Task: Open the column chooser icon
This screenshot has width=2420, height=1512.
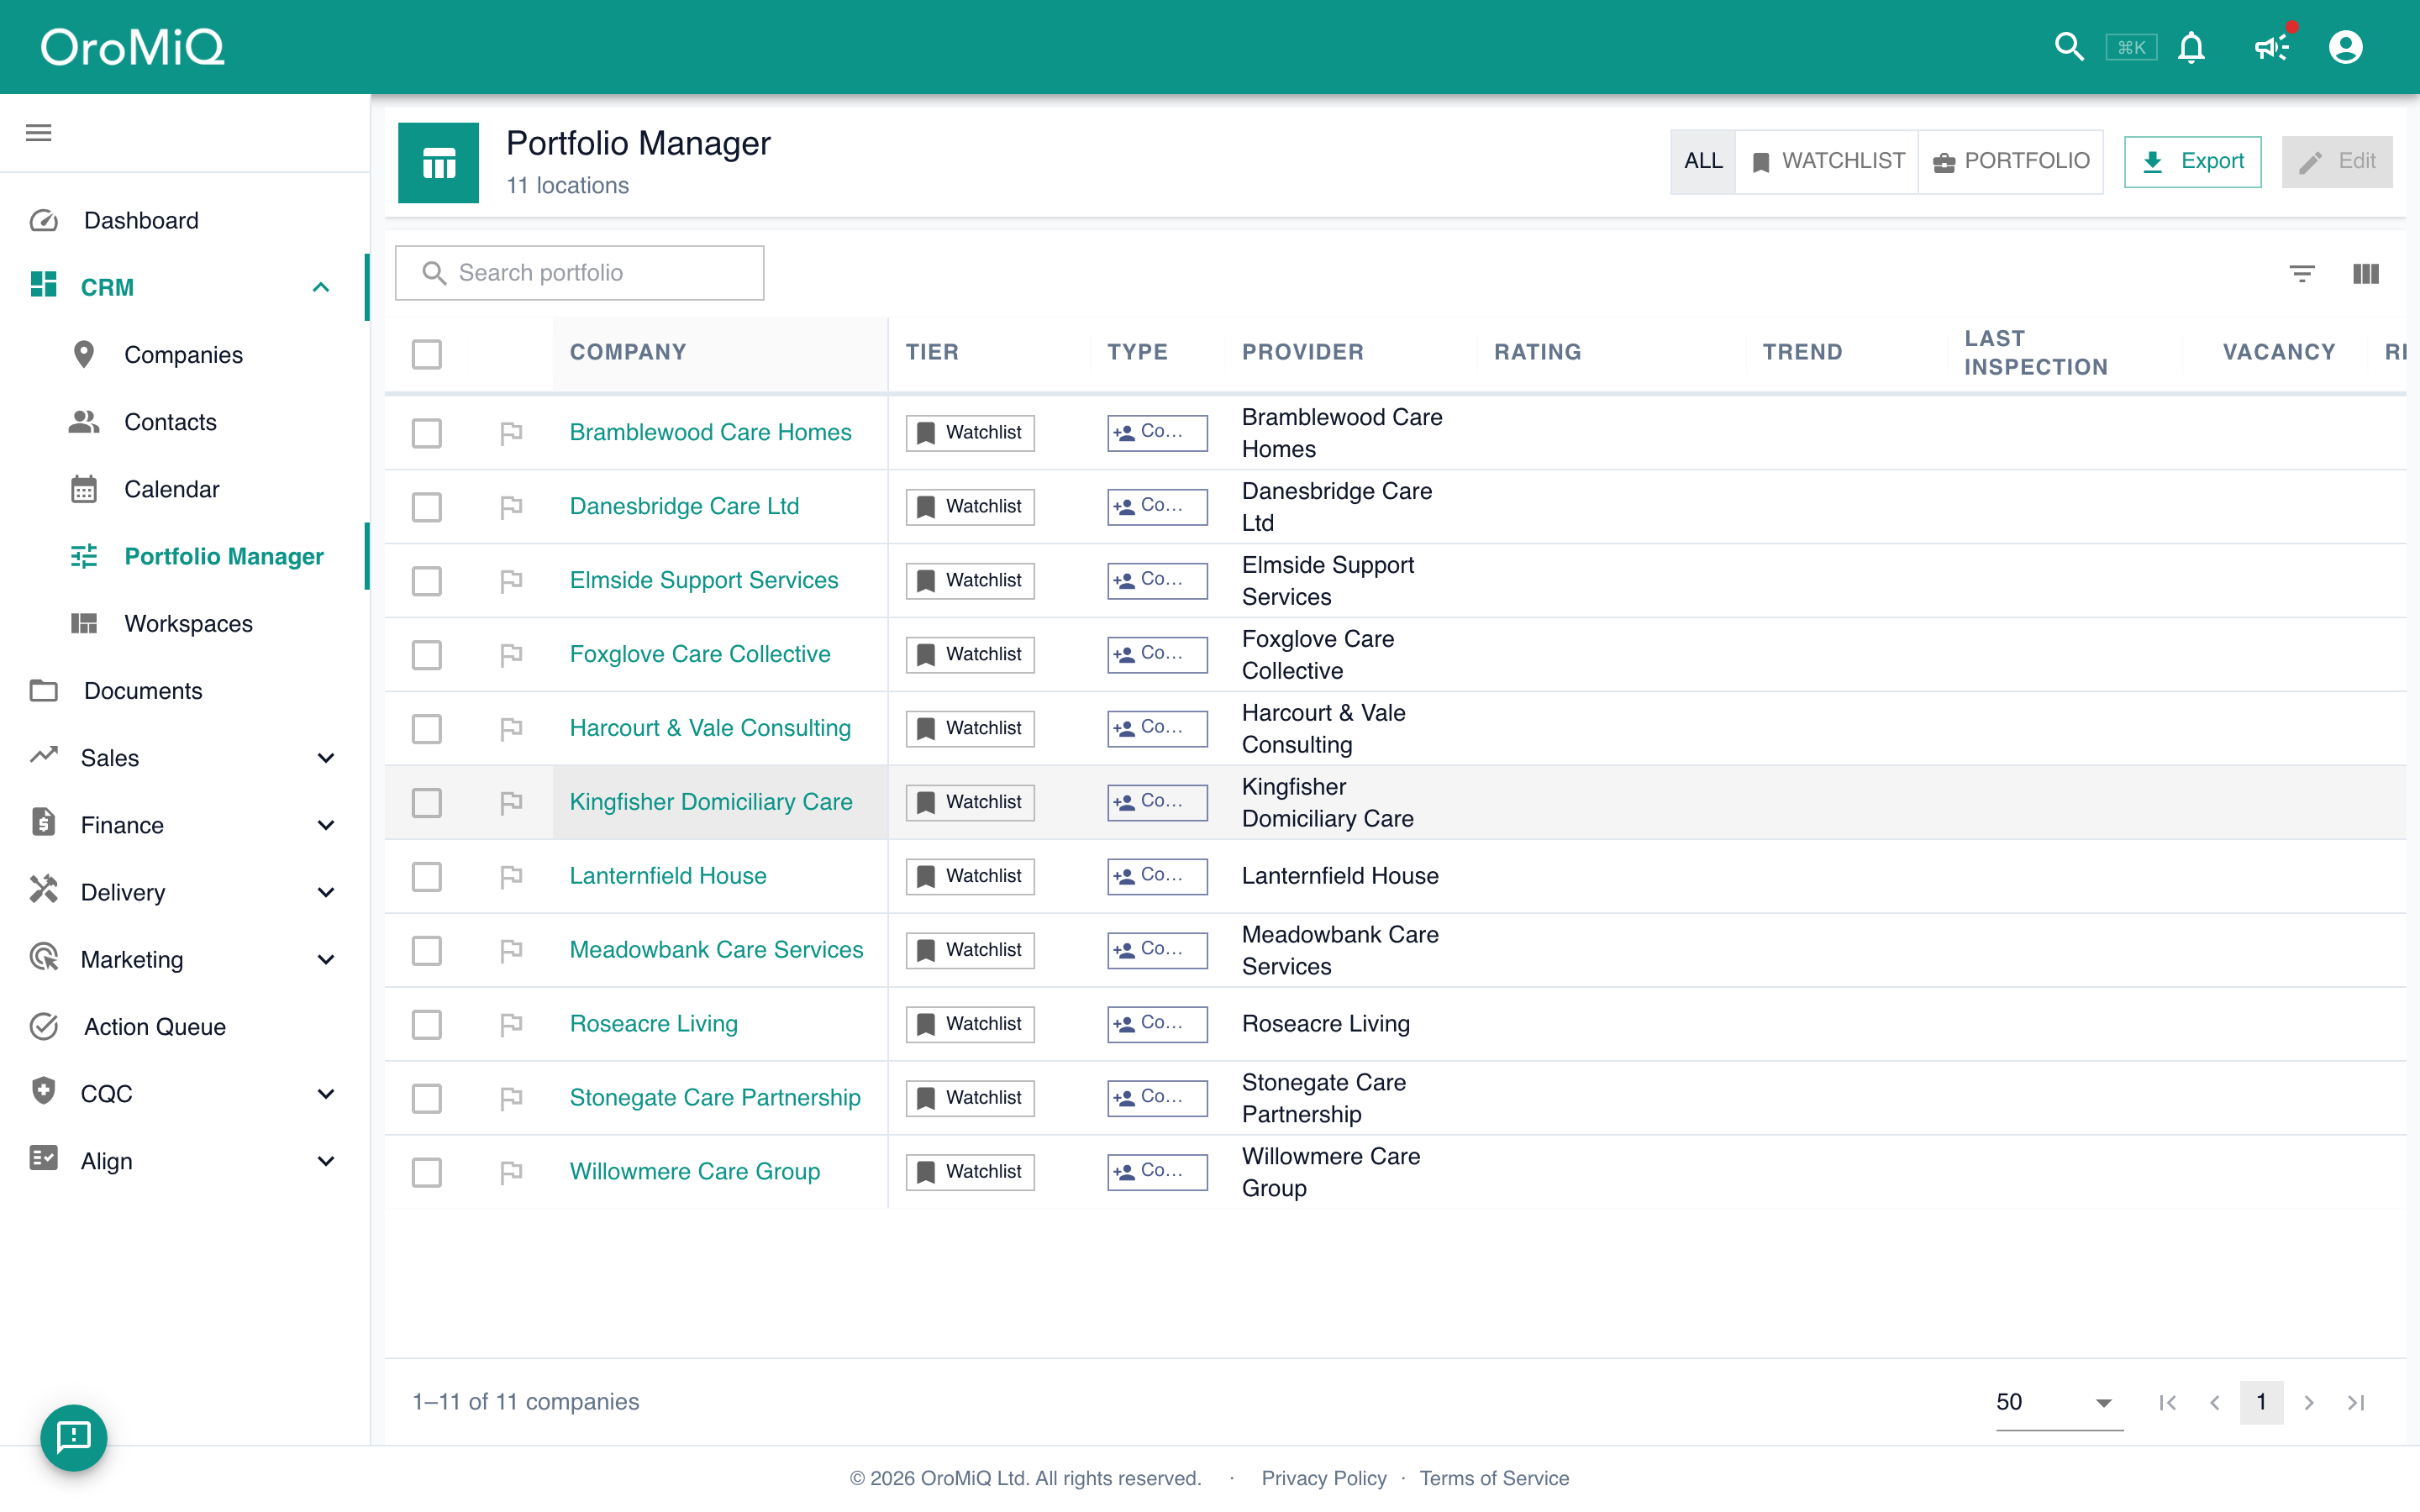Action: tap(2366, 273)
